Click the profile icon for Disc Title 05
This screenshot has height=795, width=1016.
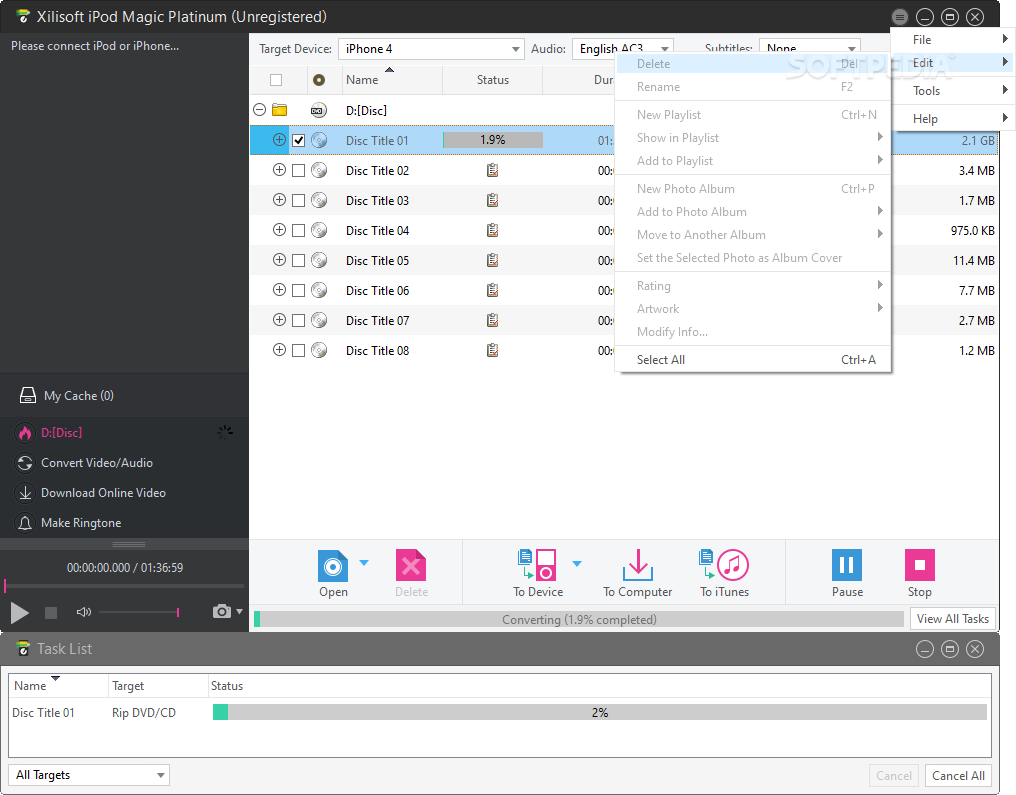click(492, 260)
